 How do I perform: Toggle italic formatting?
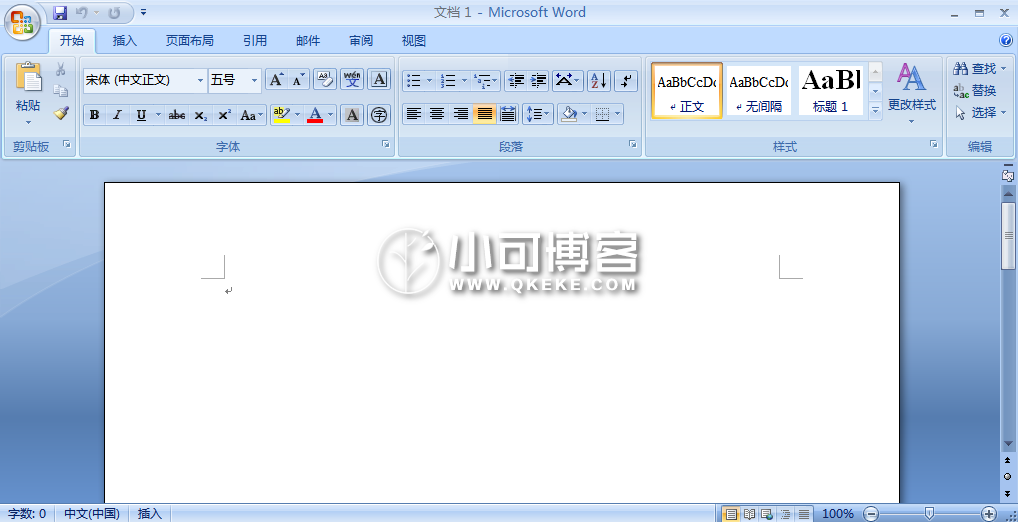click(x=118, y=115)
